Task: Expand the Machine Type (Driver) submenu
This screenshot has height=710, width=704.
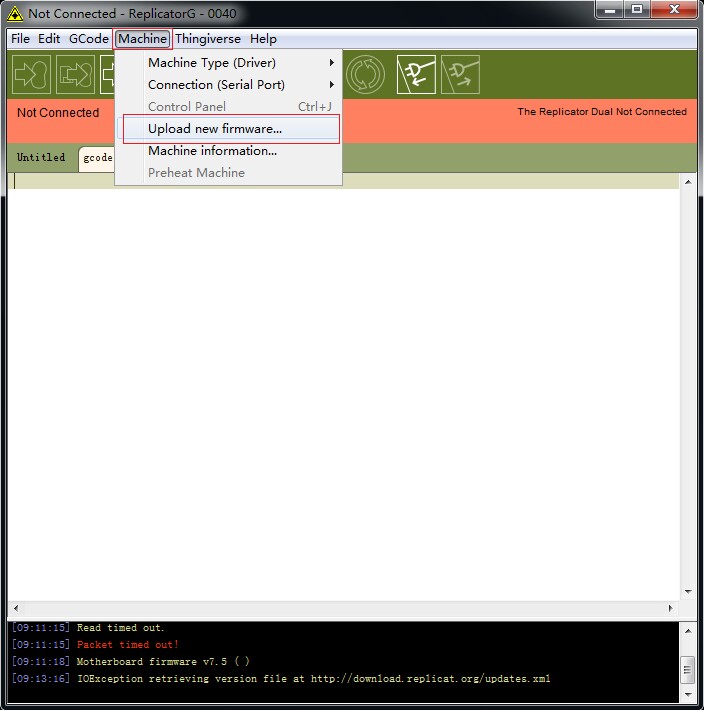Action: coord(229,62)
